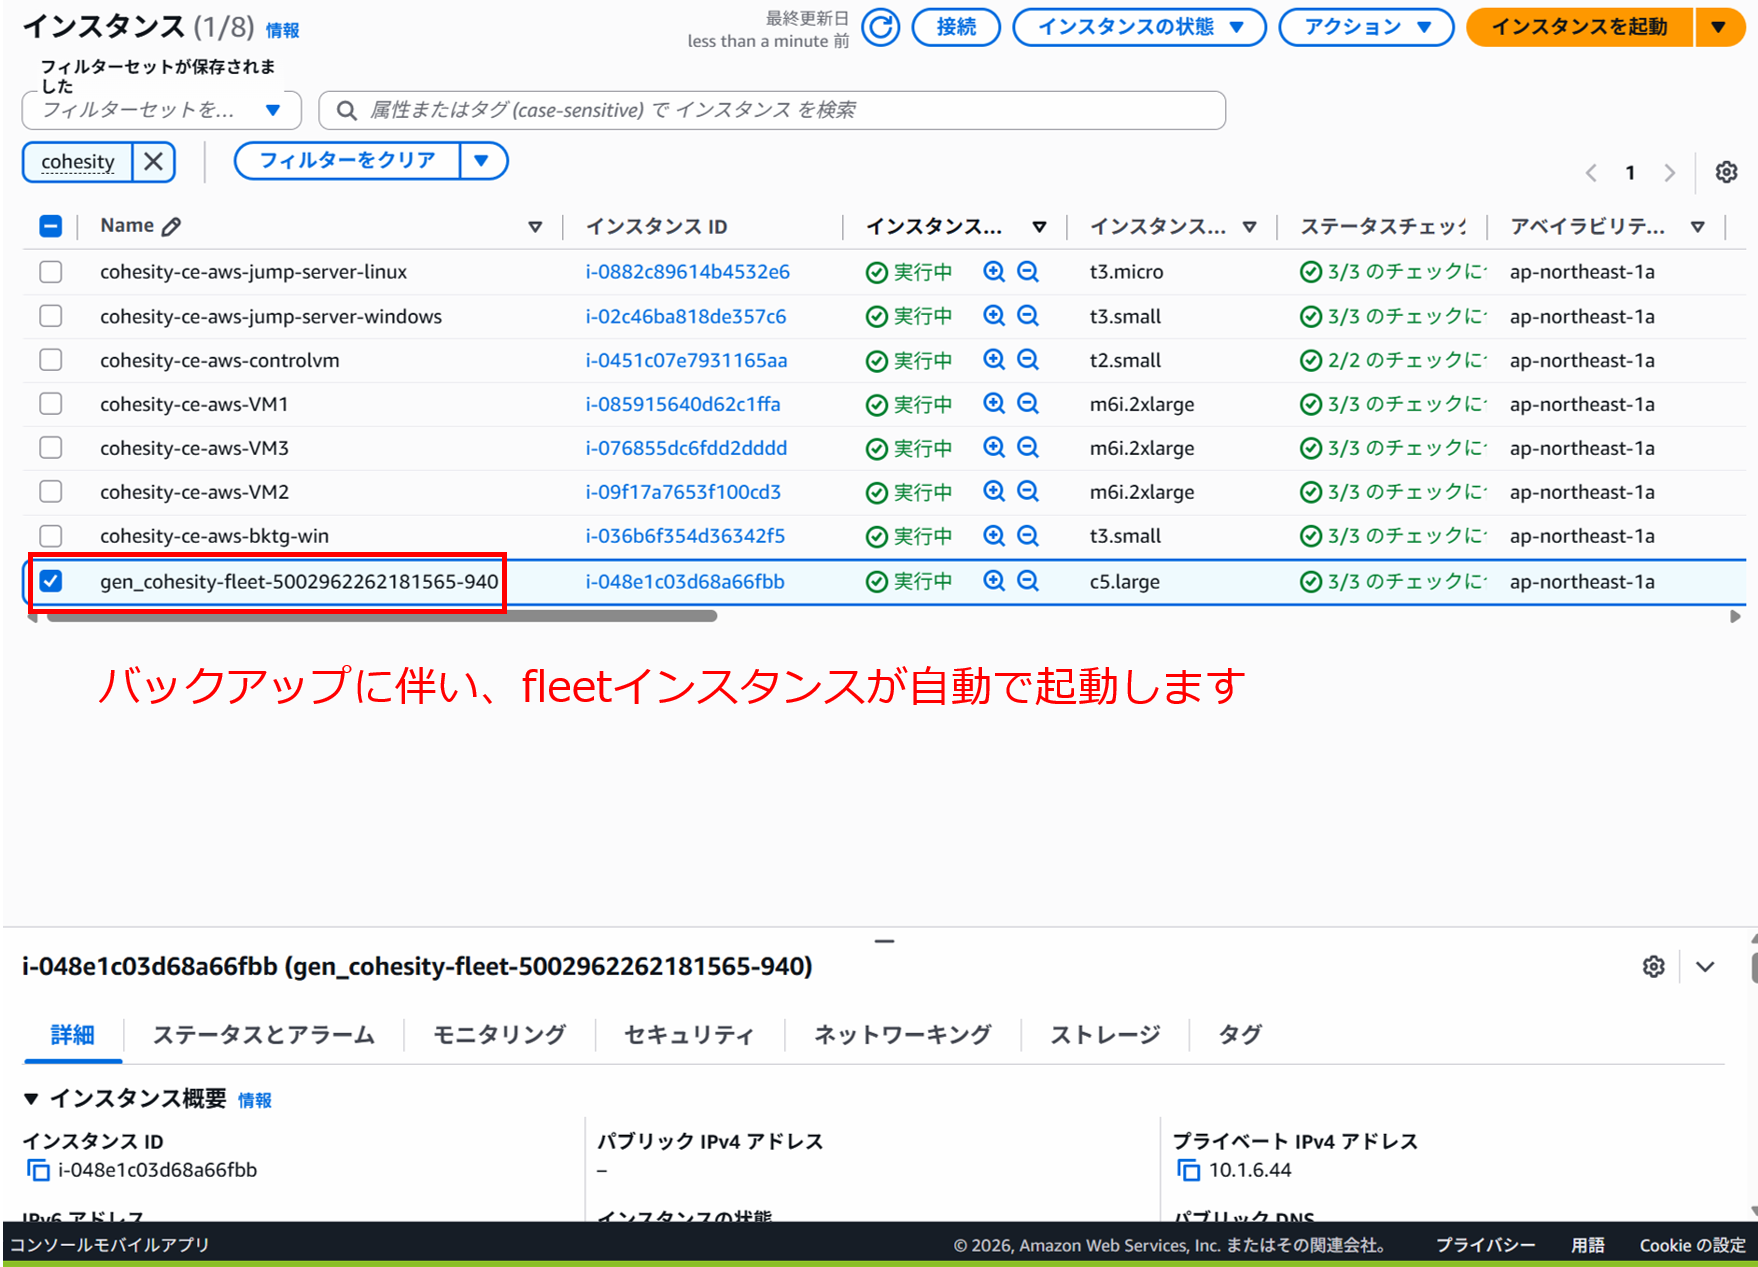Zoom out filter for bktg-win state
The height and width of the screenshot is (1267, 1758).
1028,536
